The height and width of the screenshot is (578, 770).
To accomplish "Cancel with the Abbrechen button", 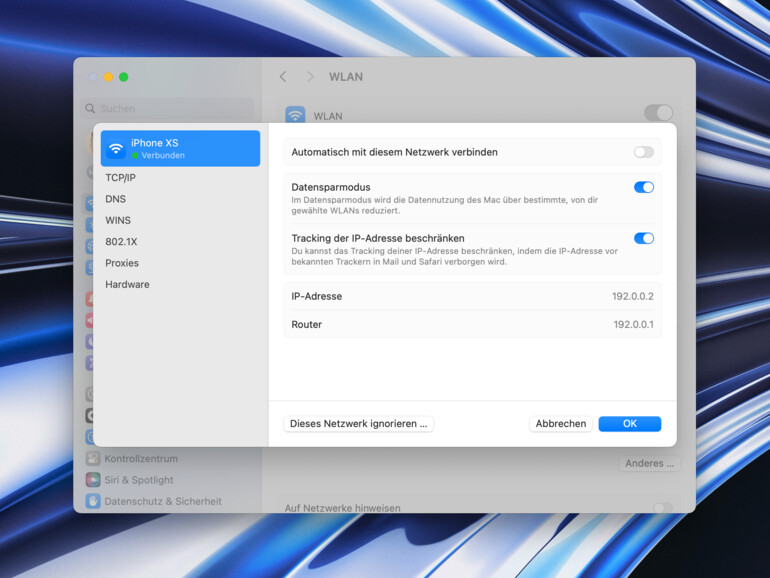I will [561, 424].
